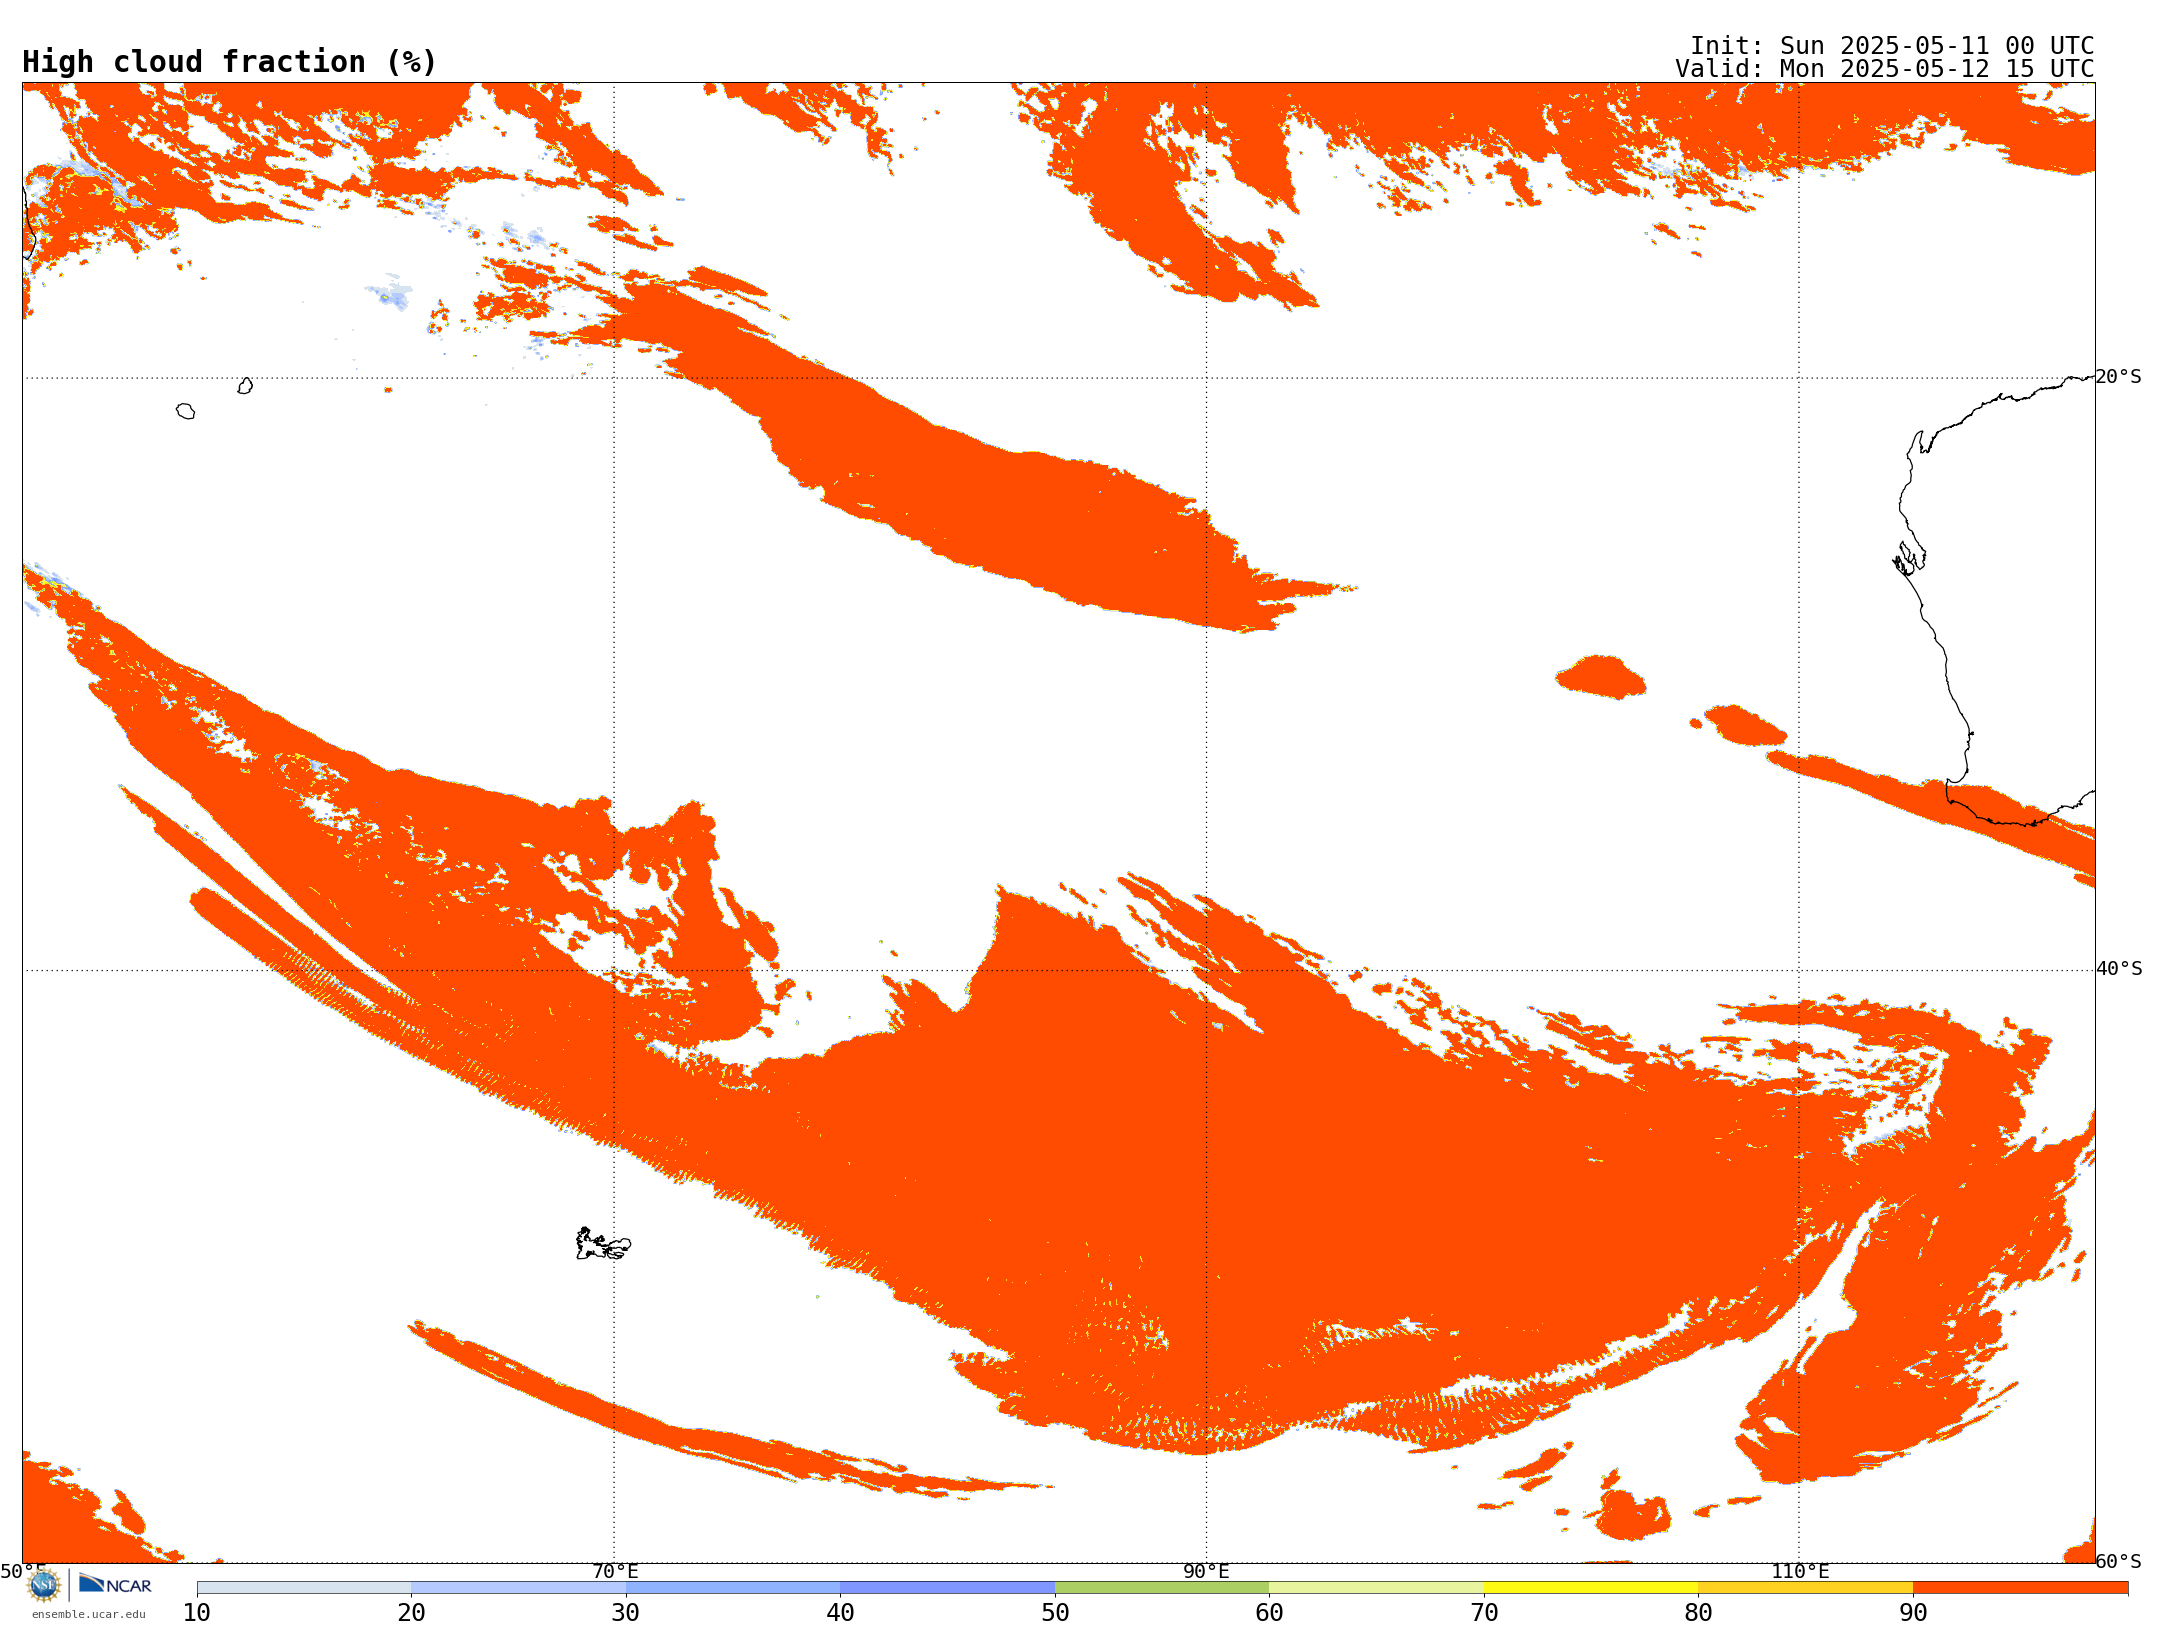Click the colorbar tick label 10

[197, 1612]
